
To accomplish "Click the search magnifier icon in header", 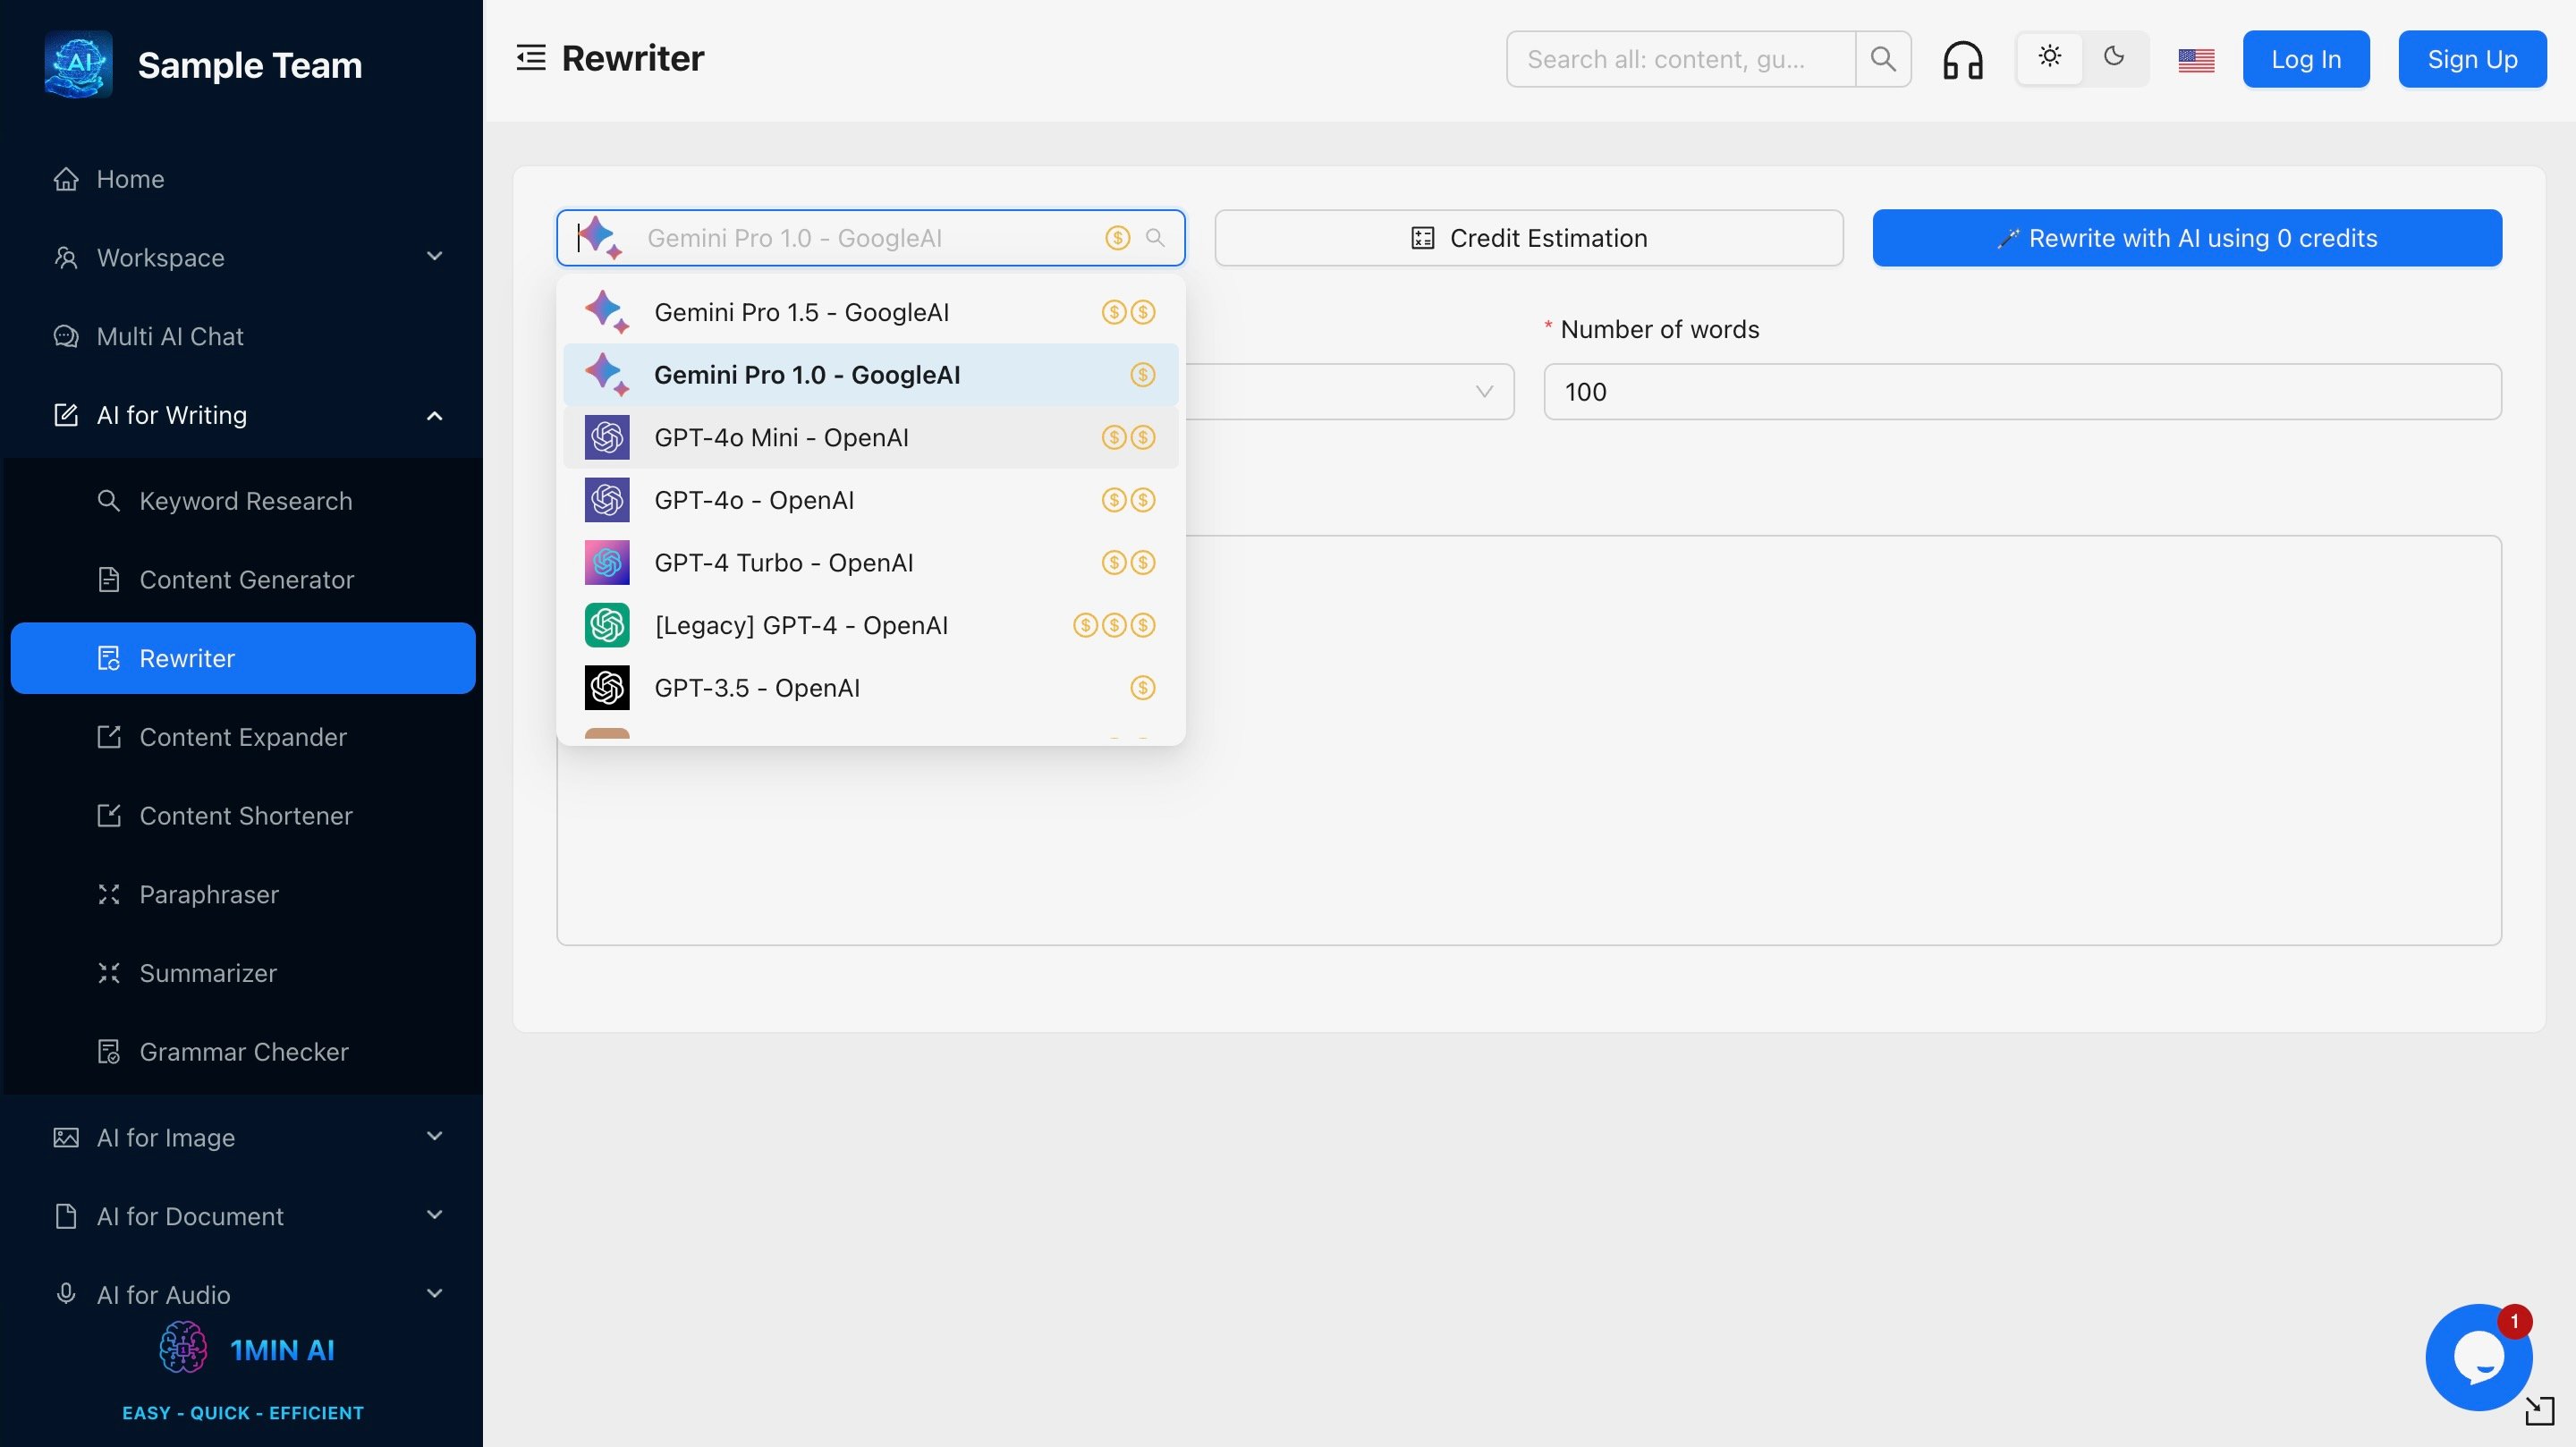I will [x=1883, y=60].
